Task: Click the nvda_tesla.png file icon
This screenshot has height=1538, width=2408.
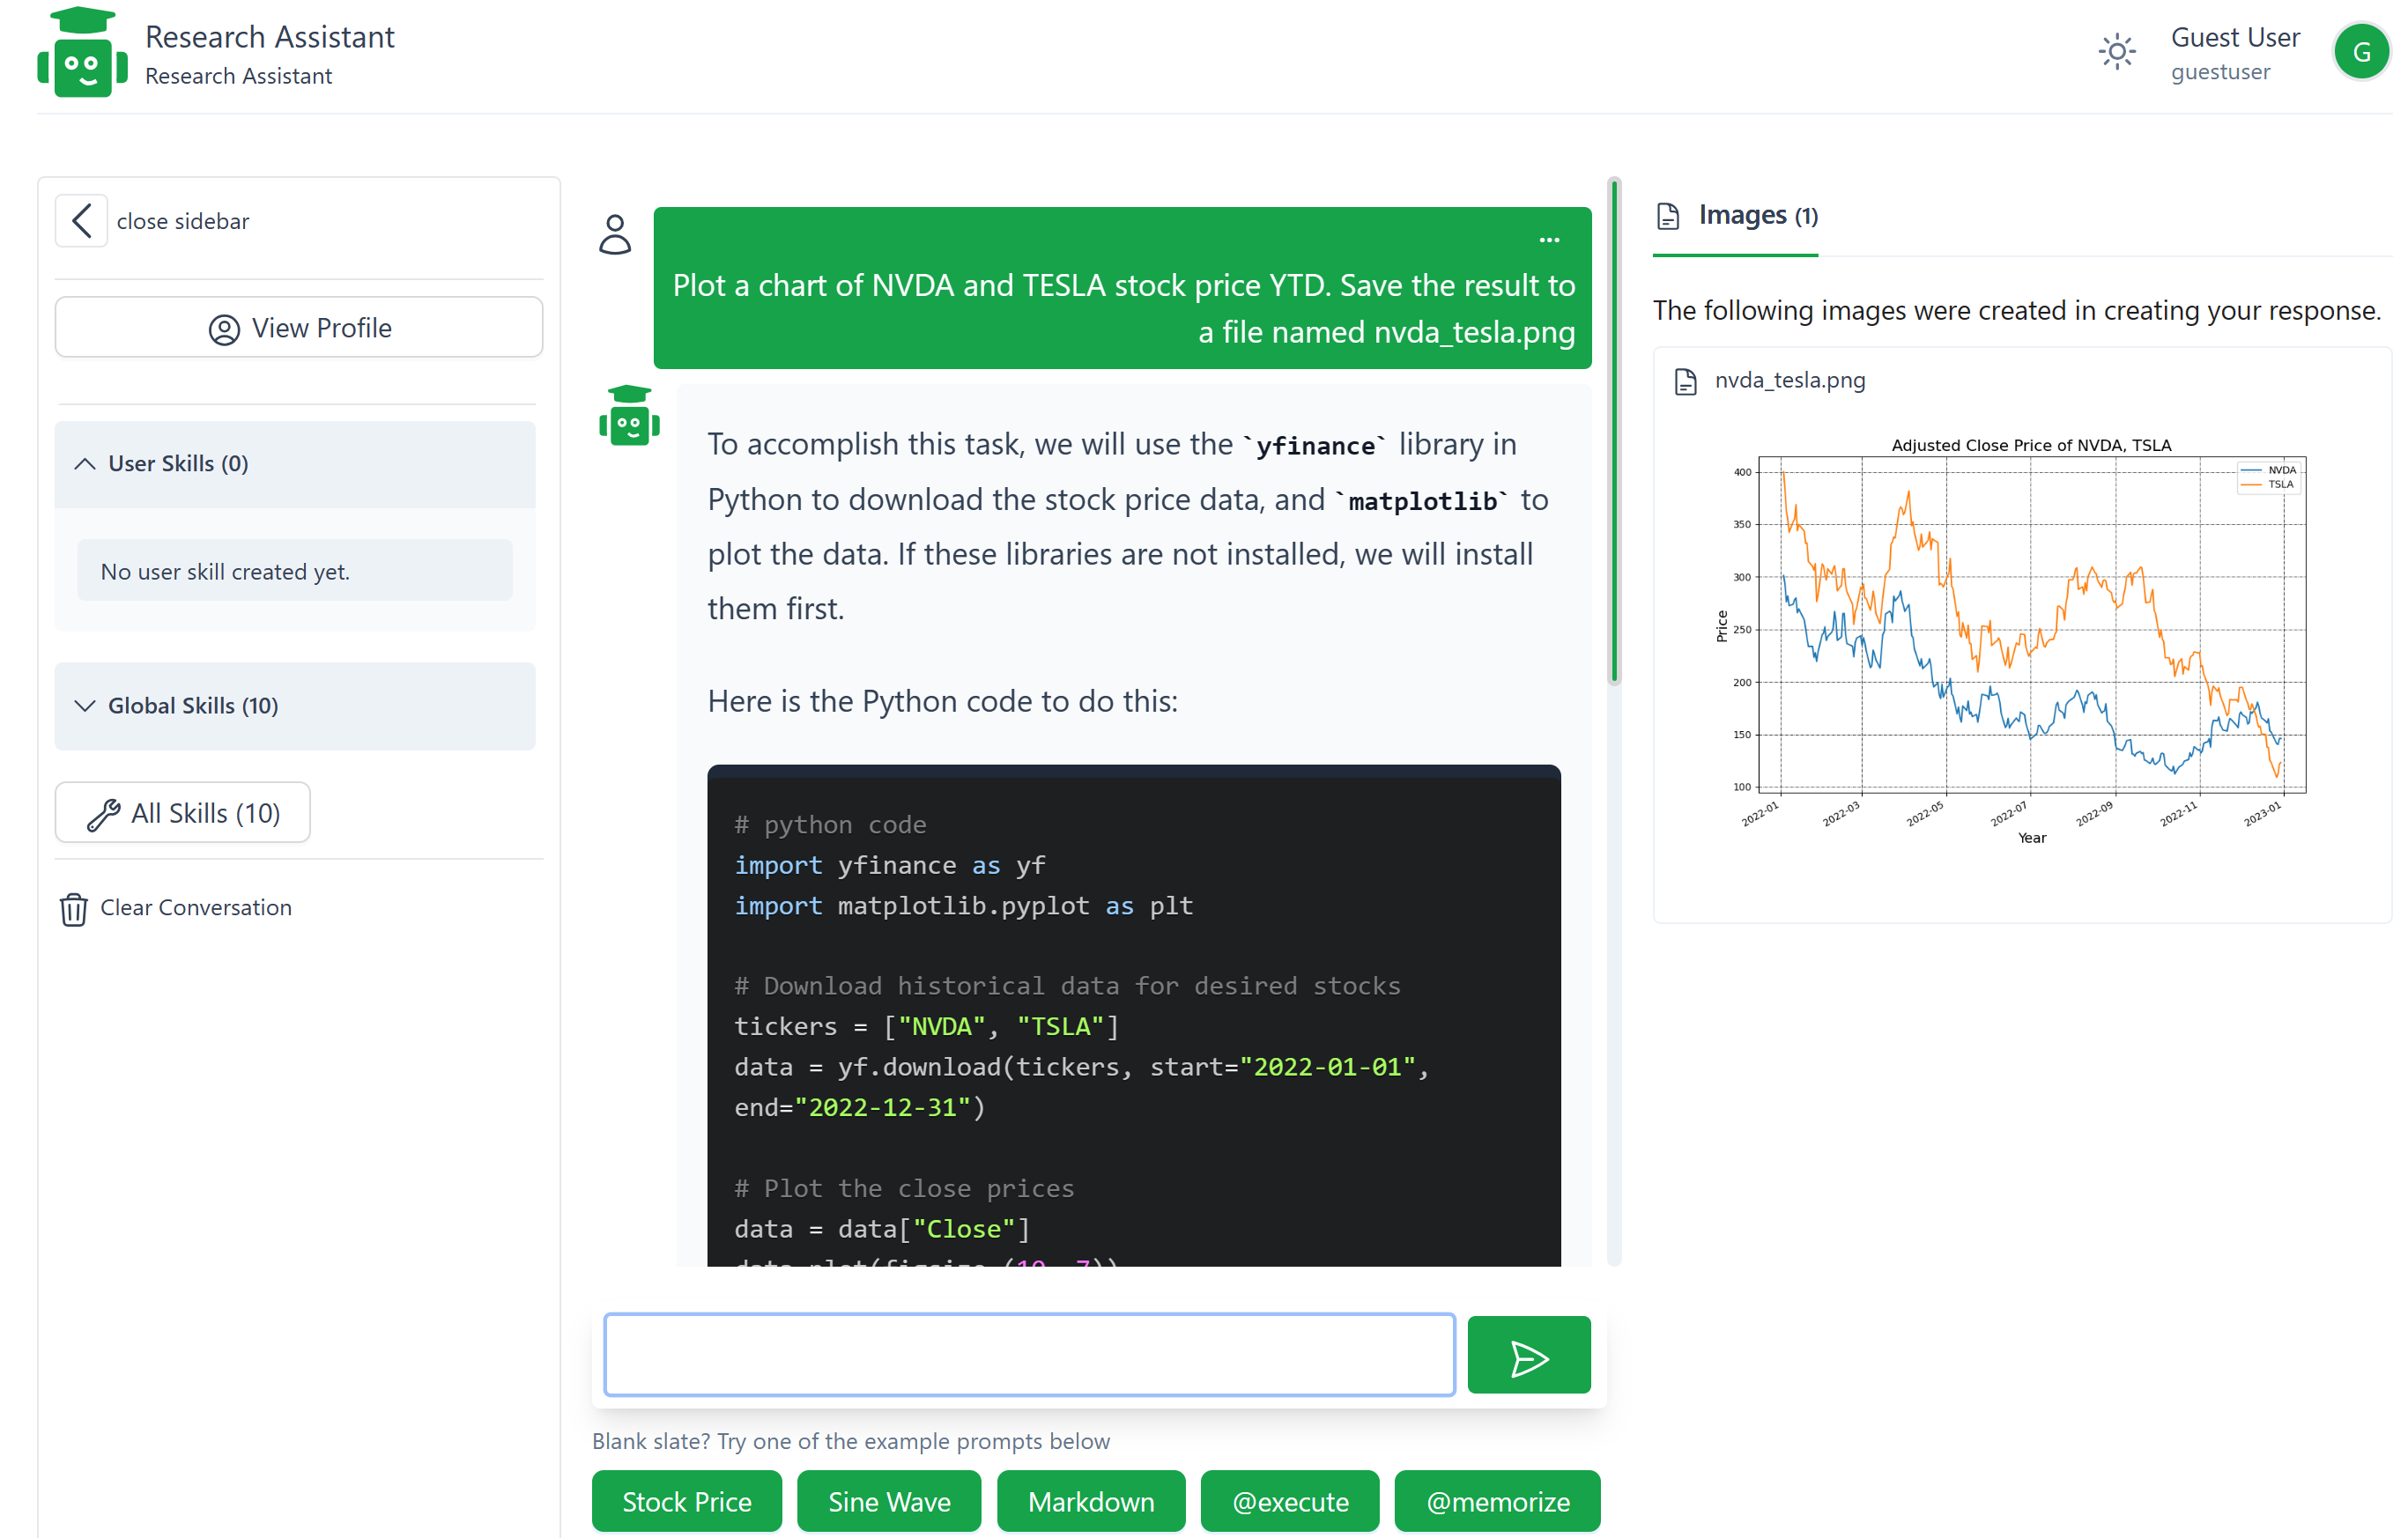Action: pos(1685,381)
